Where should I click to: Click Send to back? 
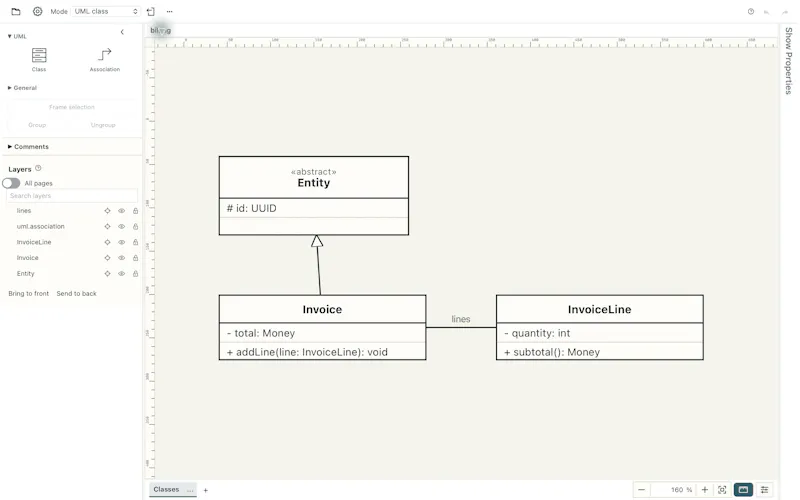tap(77, 294)
